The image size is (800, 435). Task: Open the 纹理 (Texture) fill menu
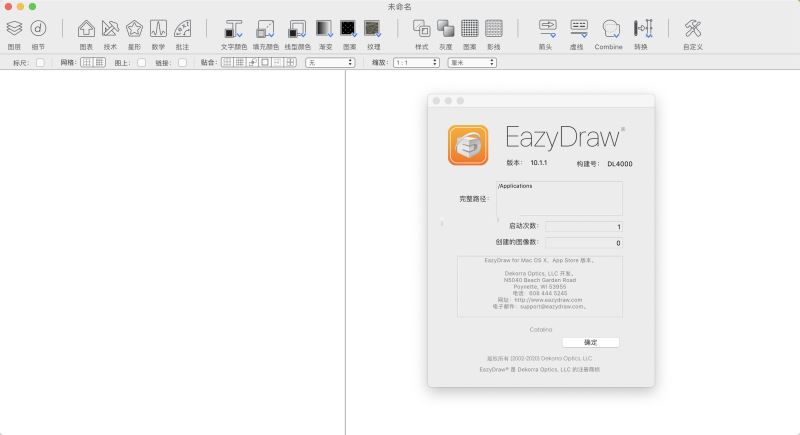372,29
